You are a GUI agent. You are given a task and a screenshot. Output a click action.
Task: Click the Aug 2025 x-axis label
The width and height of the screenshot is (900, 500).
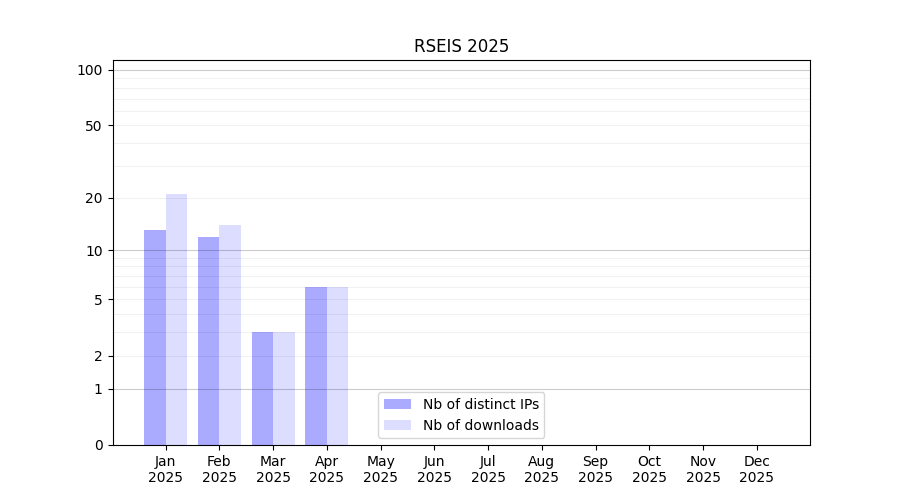(x=541, y=469)
